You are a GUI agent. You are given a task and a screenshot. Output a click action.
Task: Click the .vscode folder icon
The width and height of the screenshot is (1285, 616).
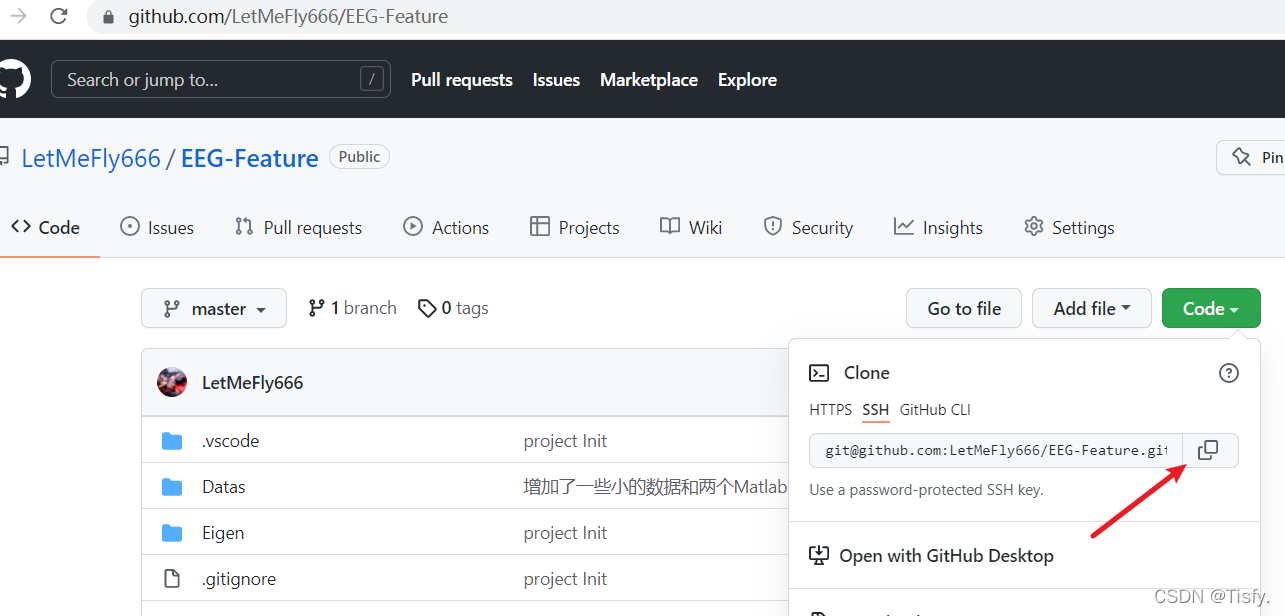pos(172,441)
